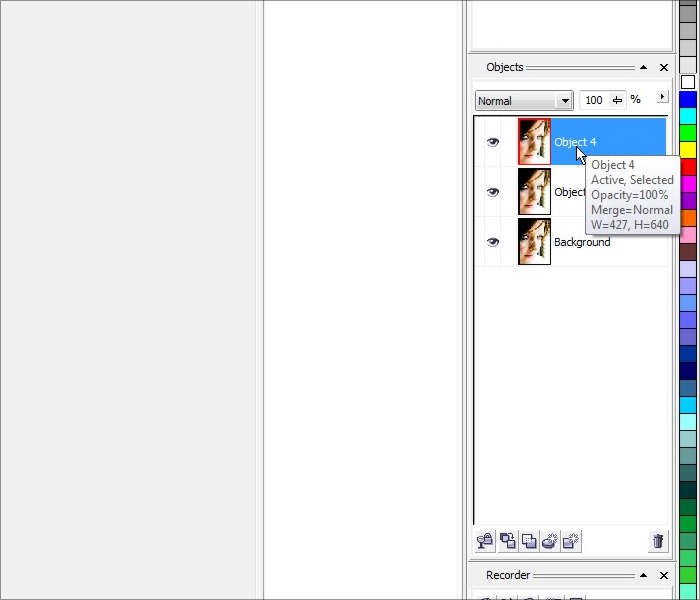This screenshot has width=700, height=600.
Task: Pick the yellow swatch in the color palette
Action: coord(688,149)
